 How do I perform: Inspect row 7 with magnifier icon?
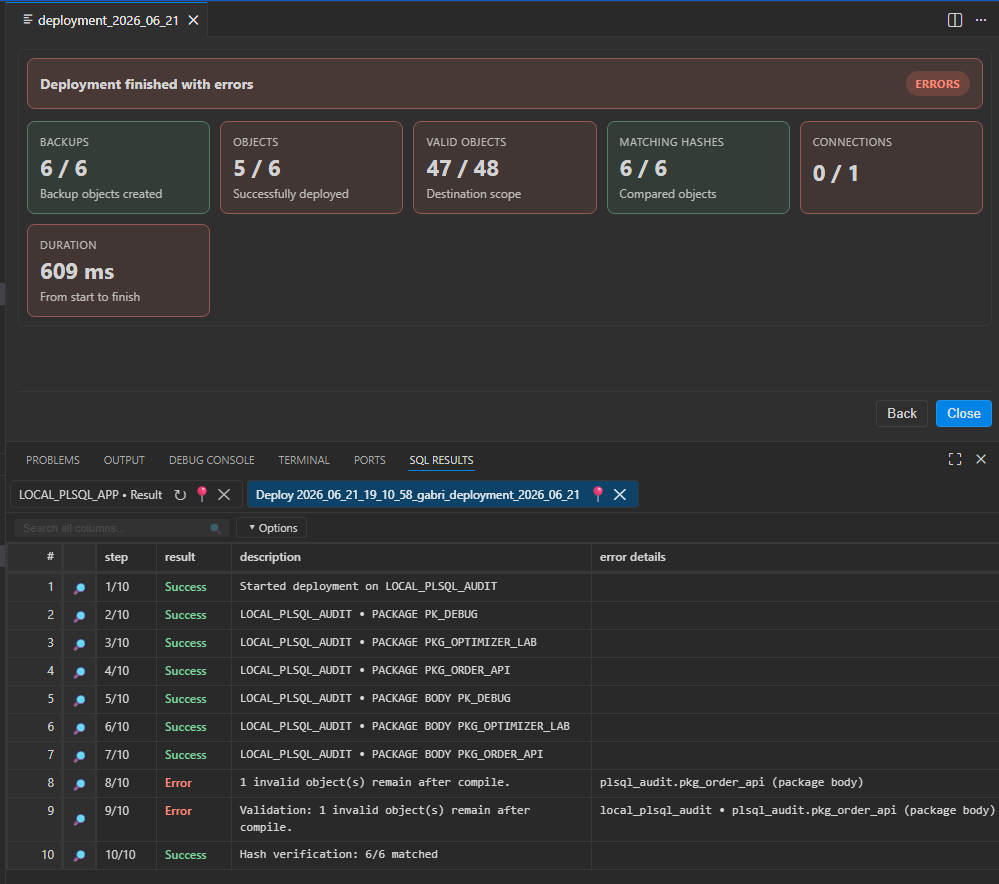[x=80, y=757]
